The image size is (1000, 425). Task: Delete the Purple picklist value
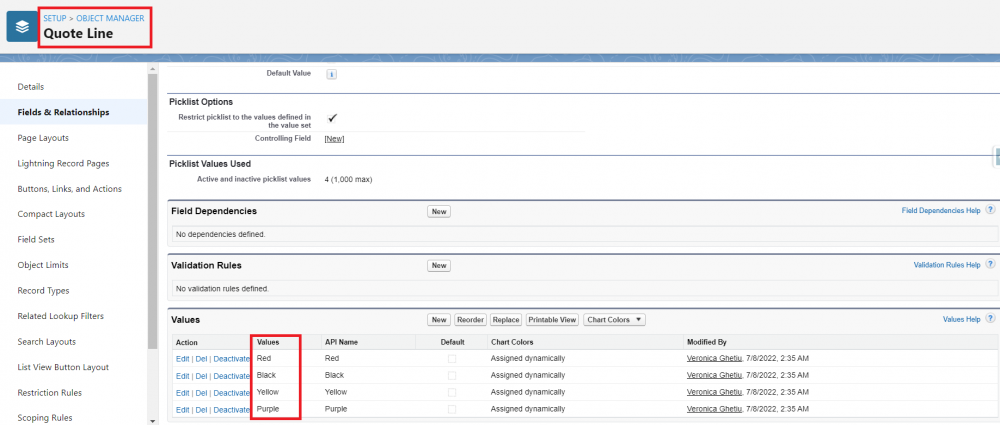pos(201,410)
